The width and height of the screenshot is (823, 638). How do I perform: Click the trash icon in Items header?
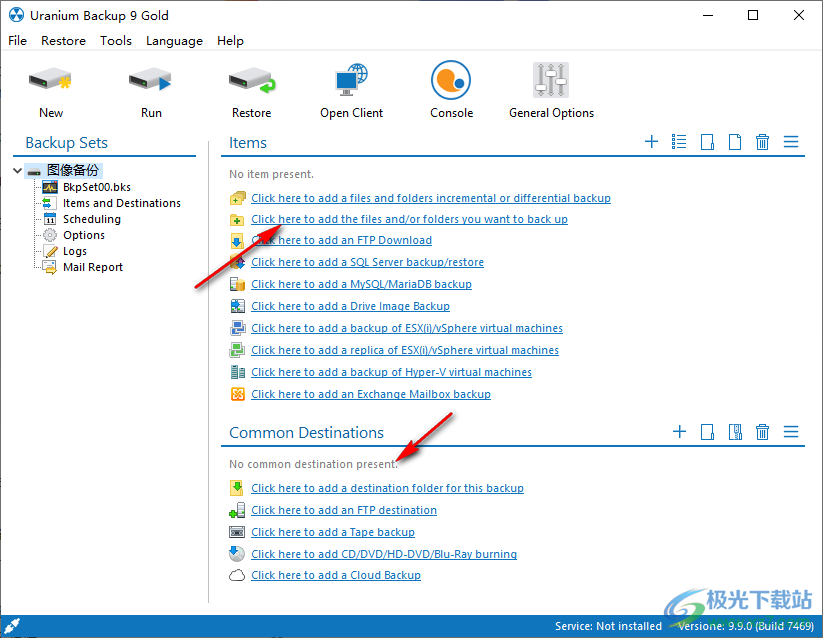point(762,142)
